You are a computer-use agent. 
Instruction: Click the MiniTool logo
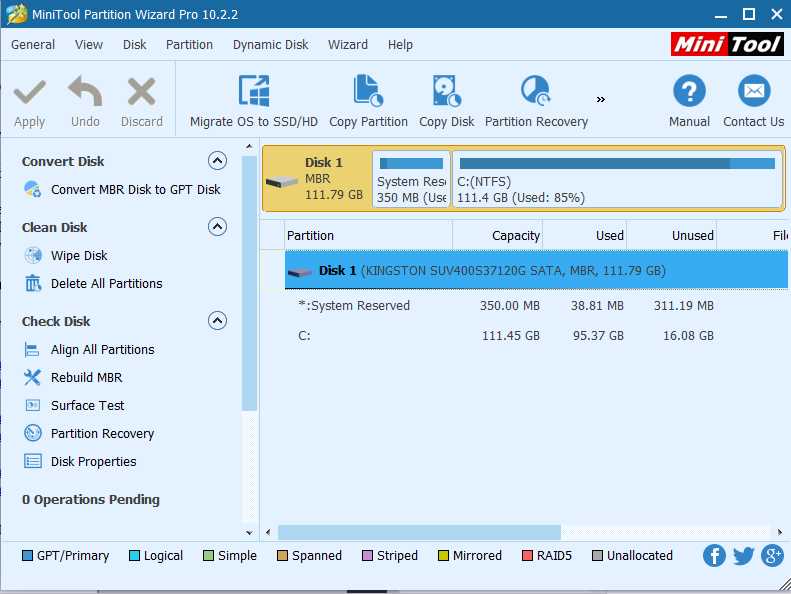click(x=727, y=44)
